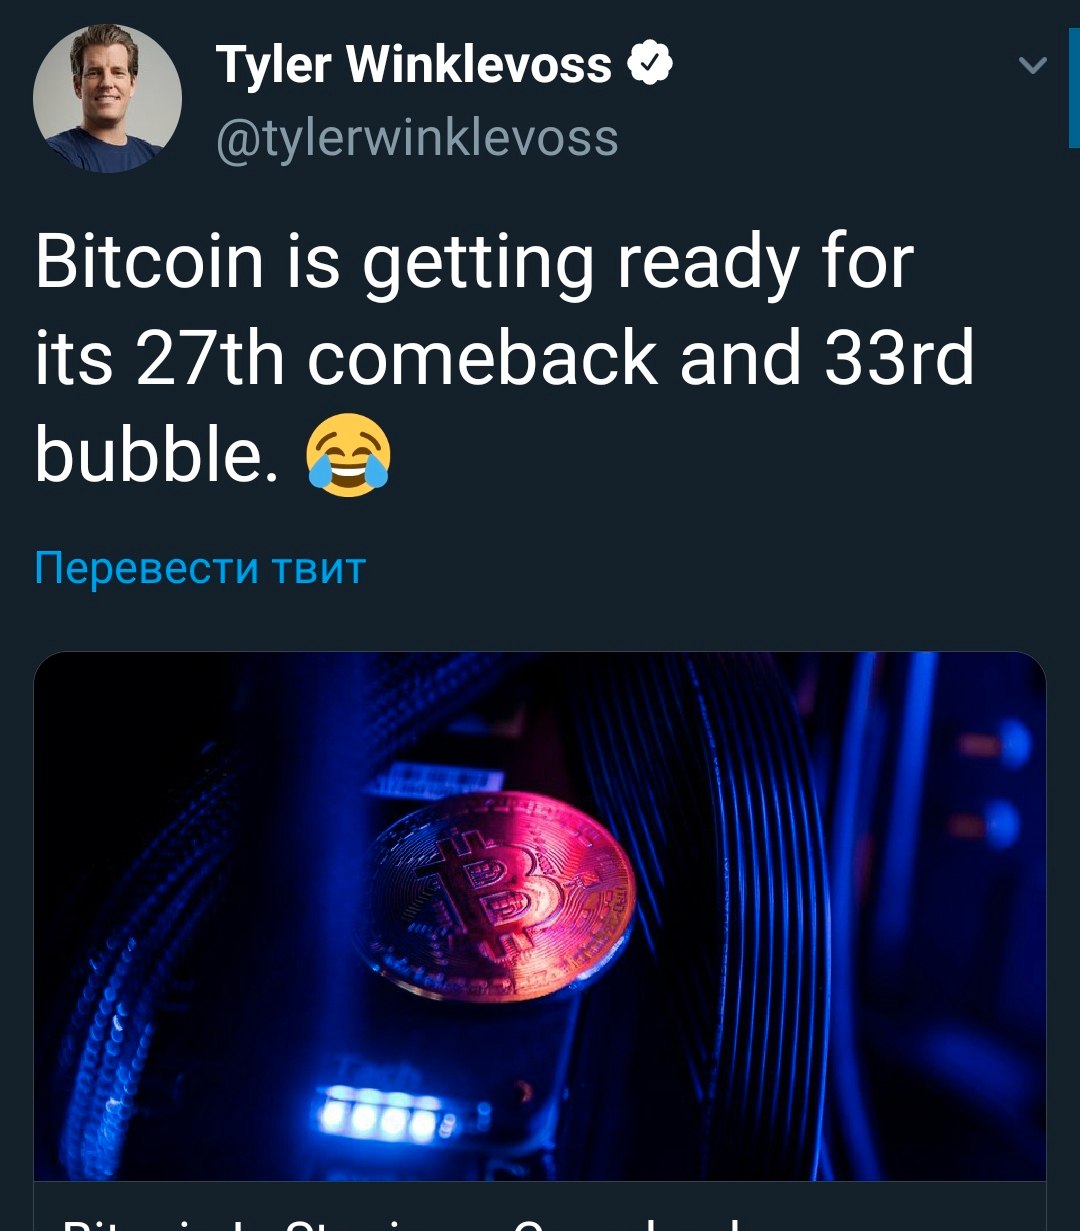Tap the @tylerwinklevoss handle

click(417, 138)
